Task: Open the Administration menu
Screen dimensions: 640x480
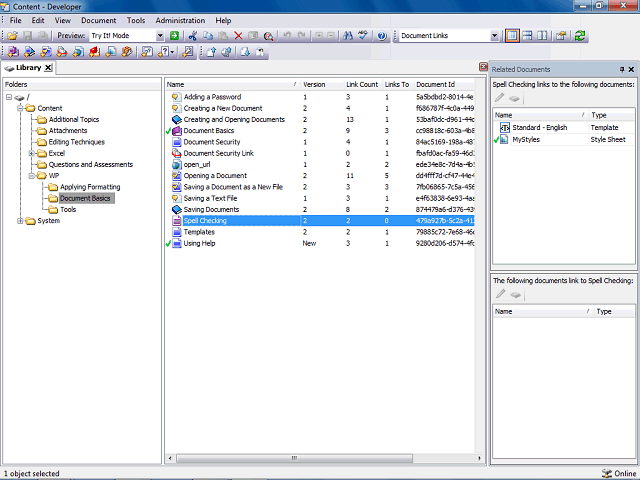Action: pyautogui.click(x=180, y=20)
